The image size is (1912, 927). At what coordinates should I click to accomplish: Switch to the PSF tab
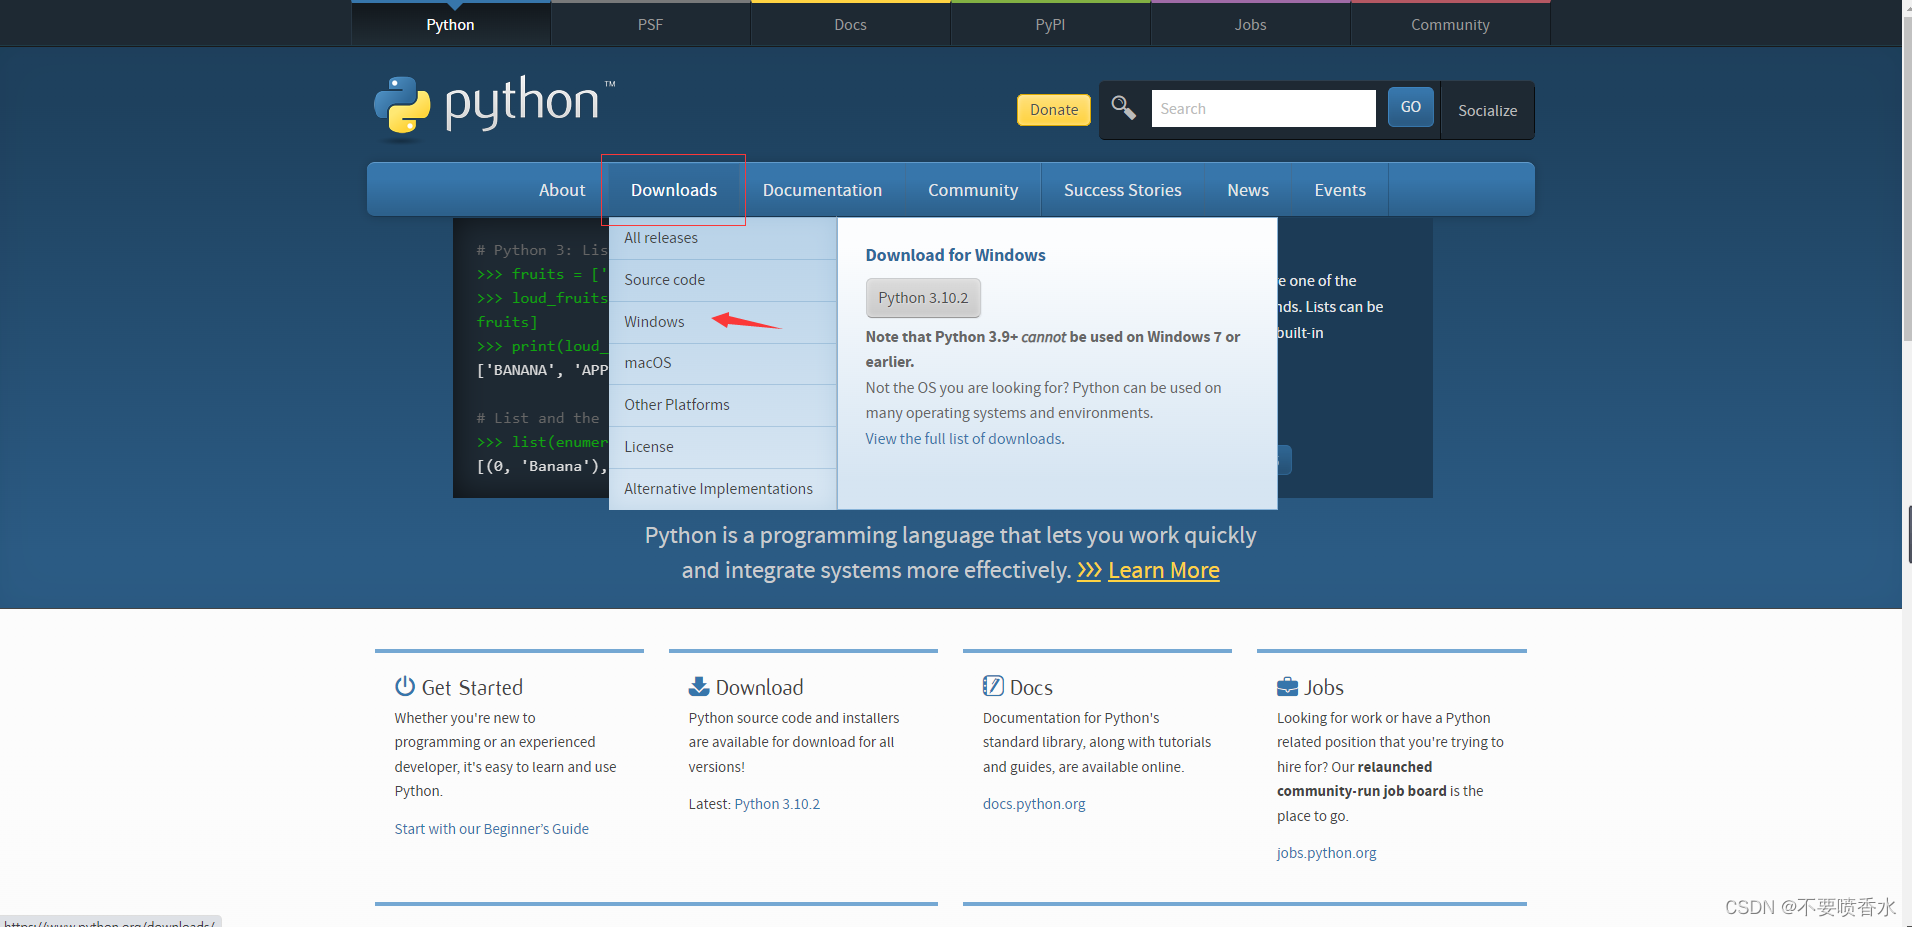click(x=650, y=24)
